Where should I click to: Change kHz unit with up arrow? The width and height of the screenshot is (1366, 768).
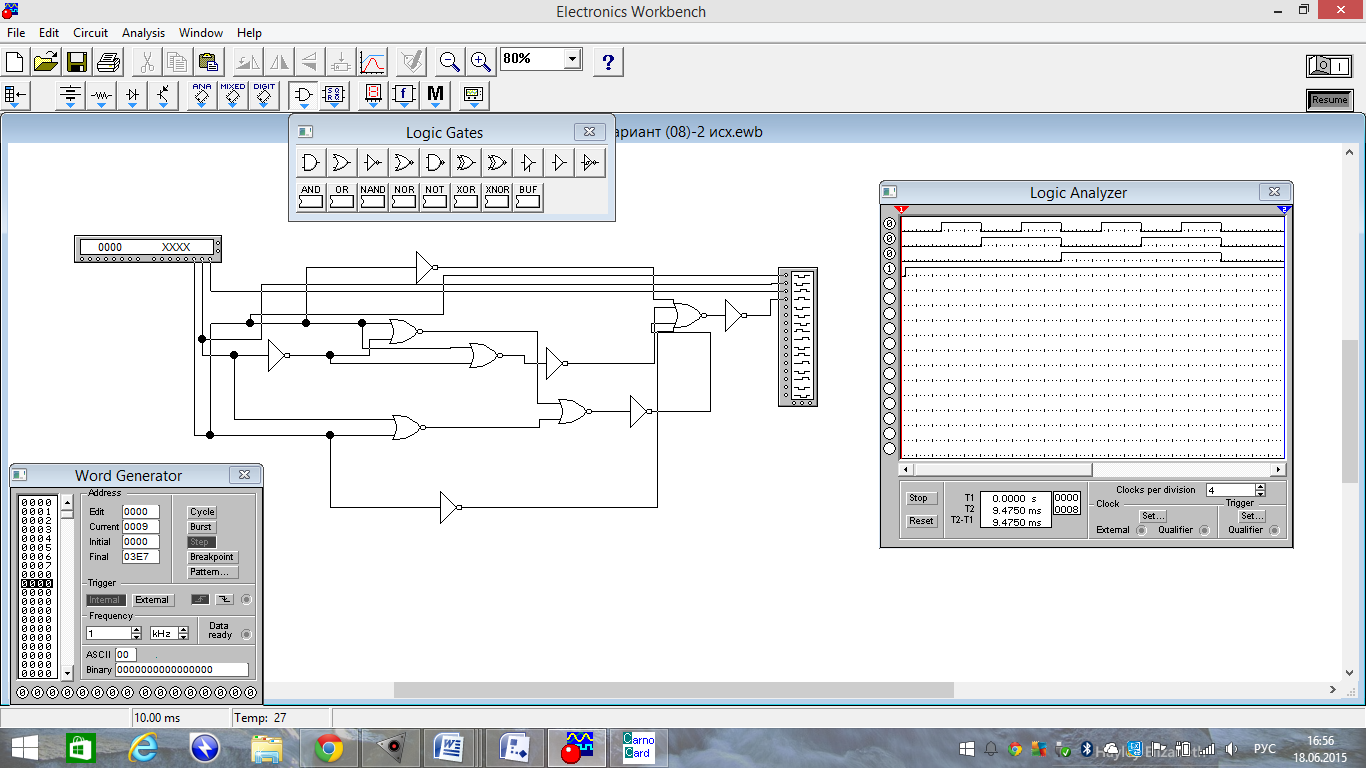(183, 630)
